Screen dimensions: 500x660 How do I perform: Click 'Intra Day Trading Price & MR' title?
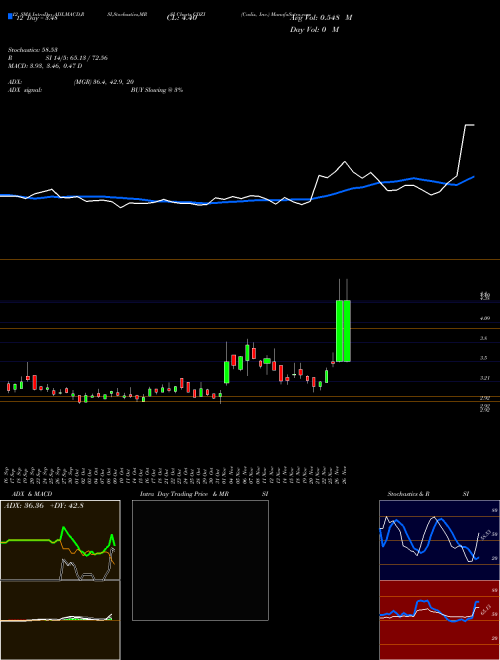coord(184,494)
